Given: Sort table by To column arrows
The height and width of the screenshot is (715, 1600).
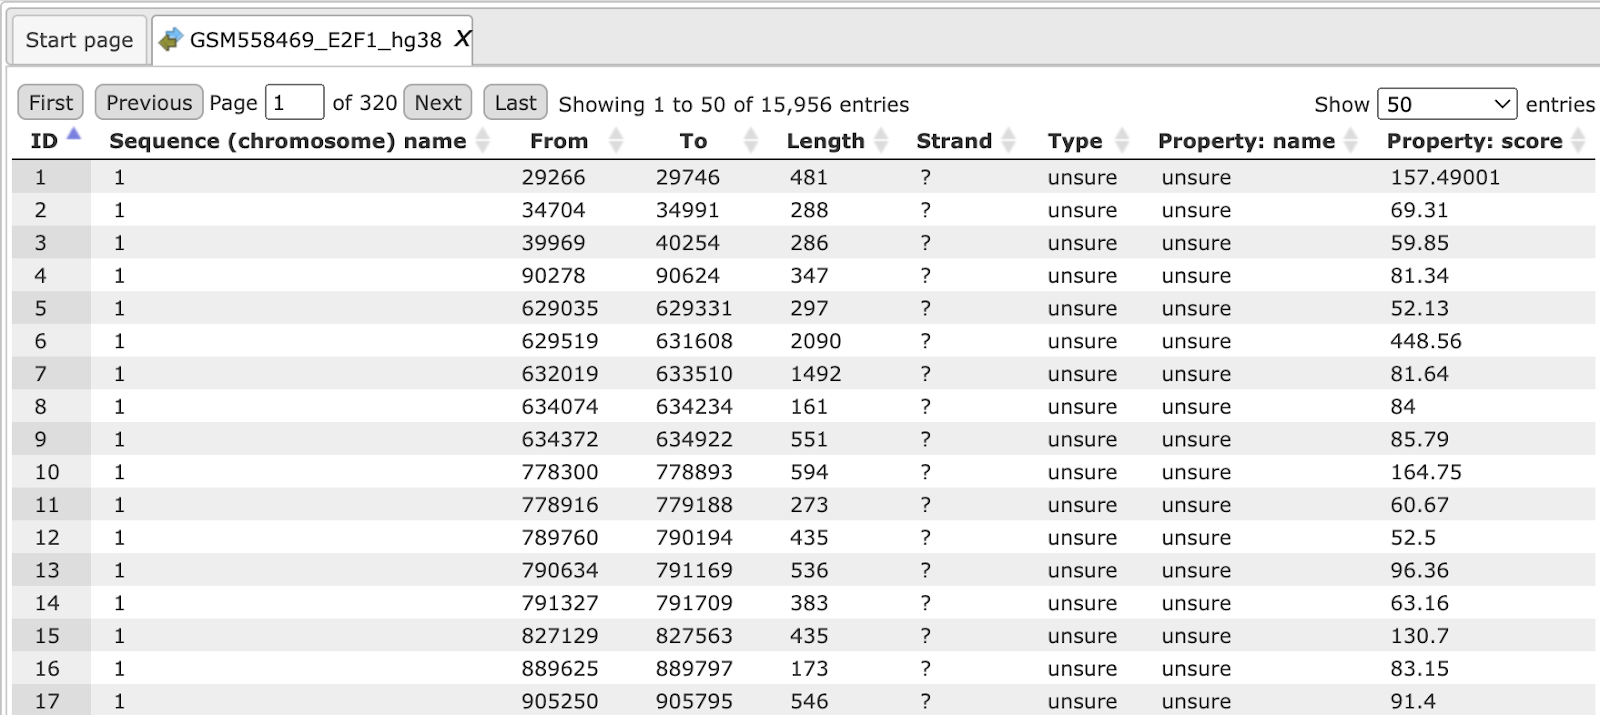Looking at the screenshot, I should point(751,141).
